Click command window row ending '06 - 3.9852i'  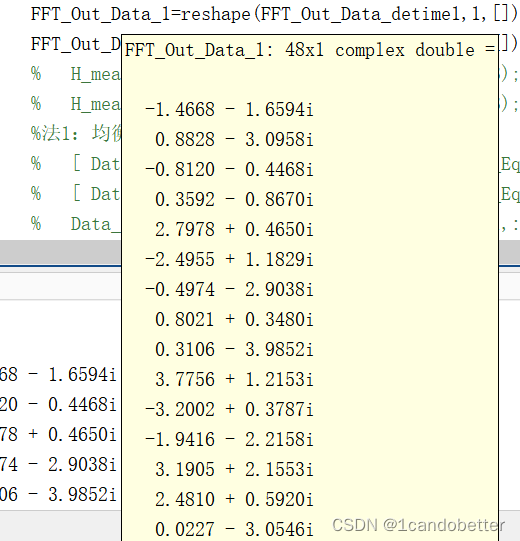58,495
